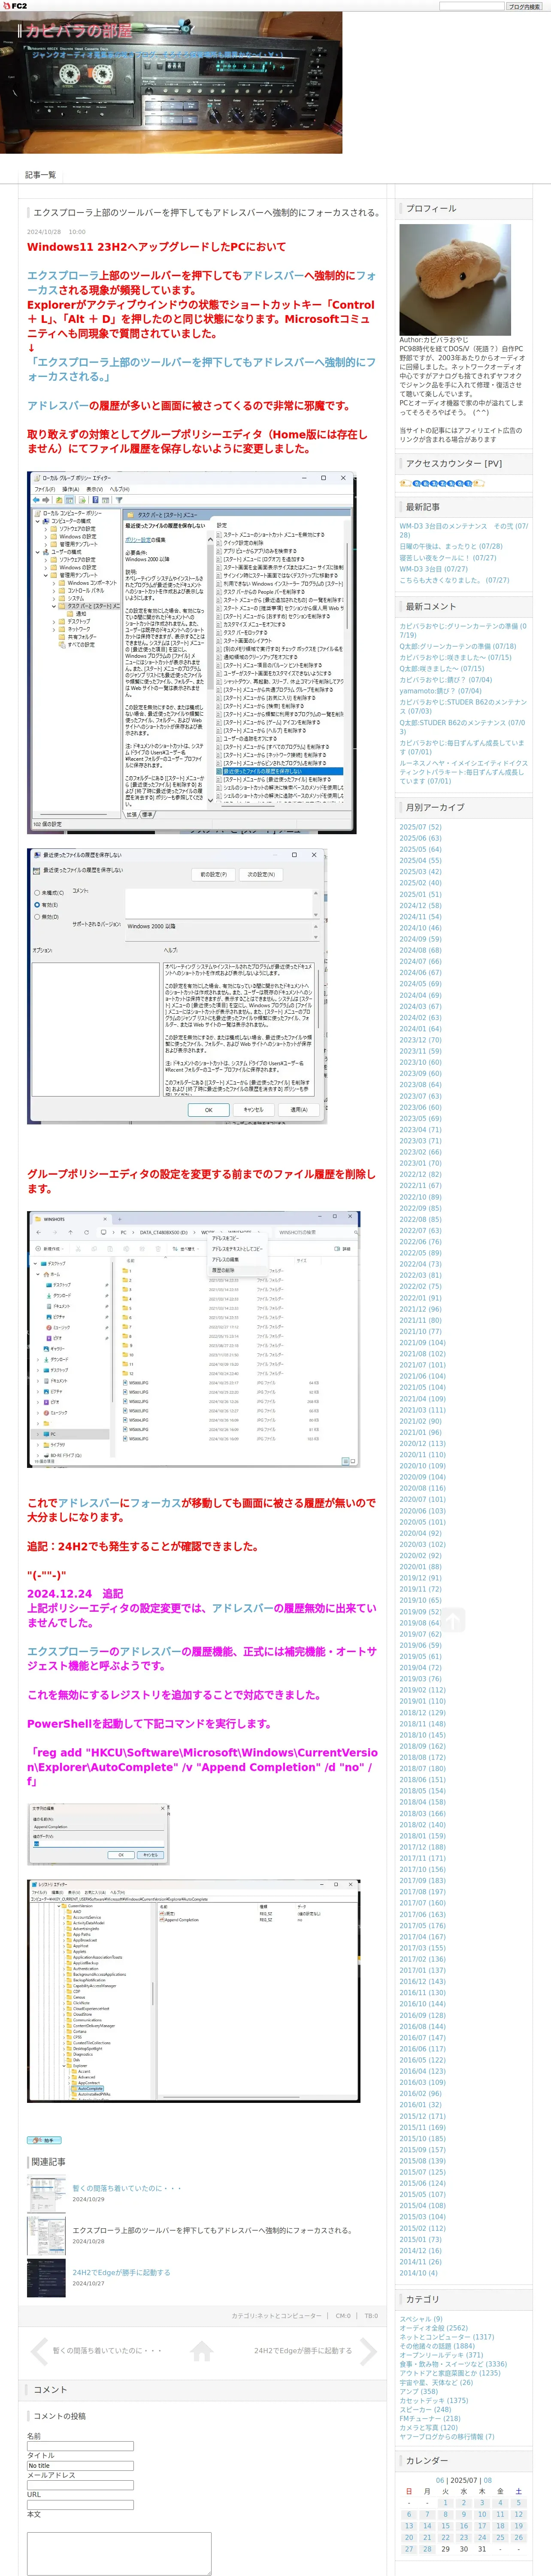551x2576 pixels.
Task: Open category オーディオ全般 (2562)
Action: tap(433, 2328)
